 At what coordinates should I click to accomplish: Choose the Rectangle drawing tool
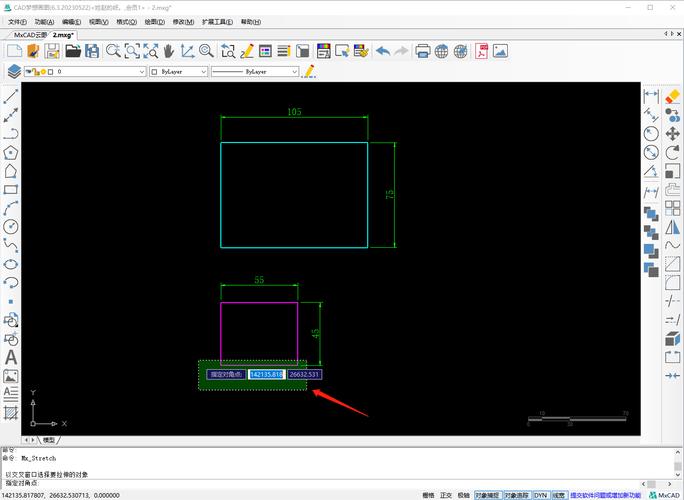(x=11, y=189)
